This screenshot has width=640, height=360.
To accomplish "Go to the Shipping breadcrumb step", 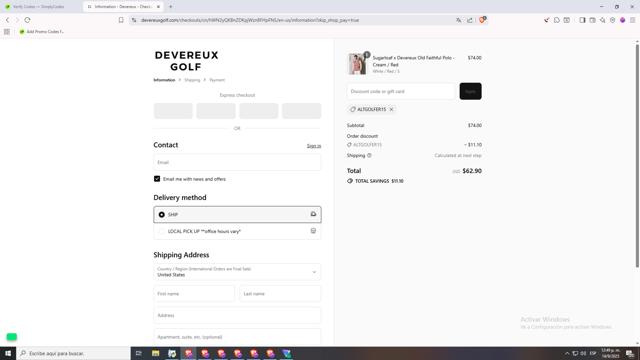I will tap(192, 80).
